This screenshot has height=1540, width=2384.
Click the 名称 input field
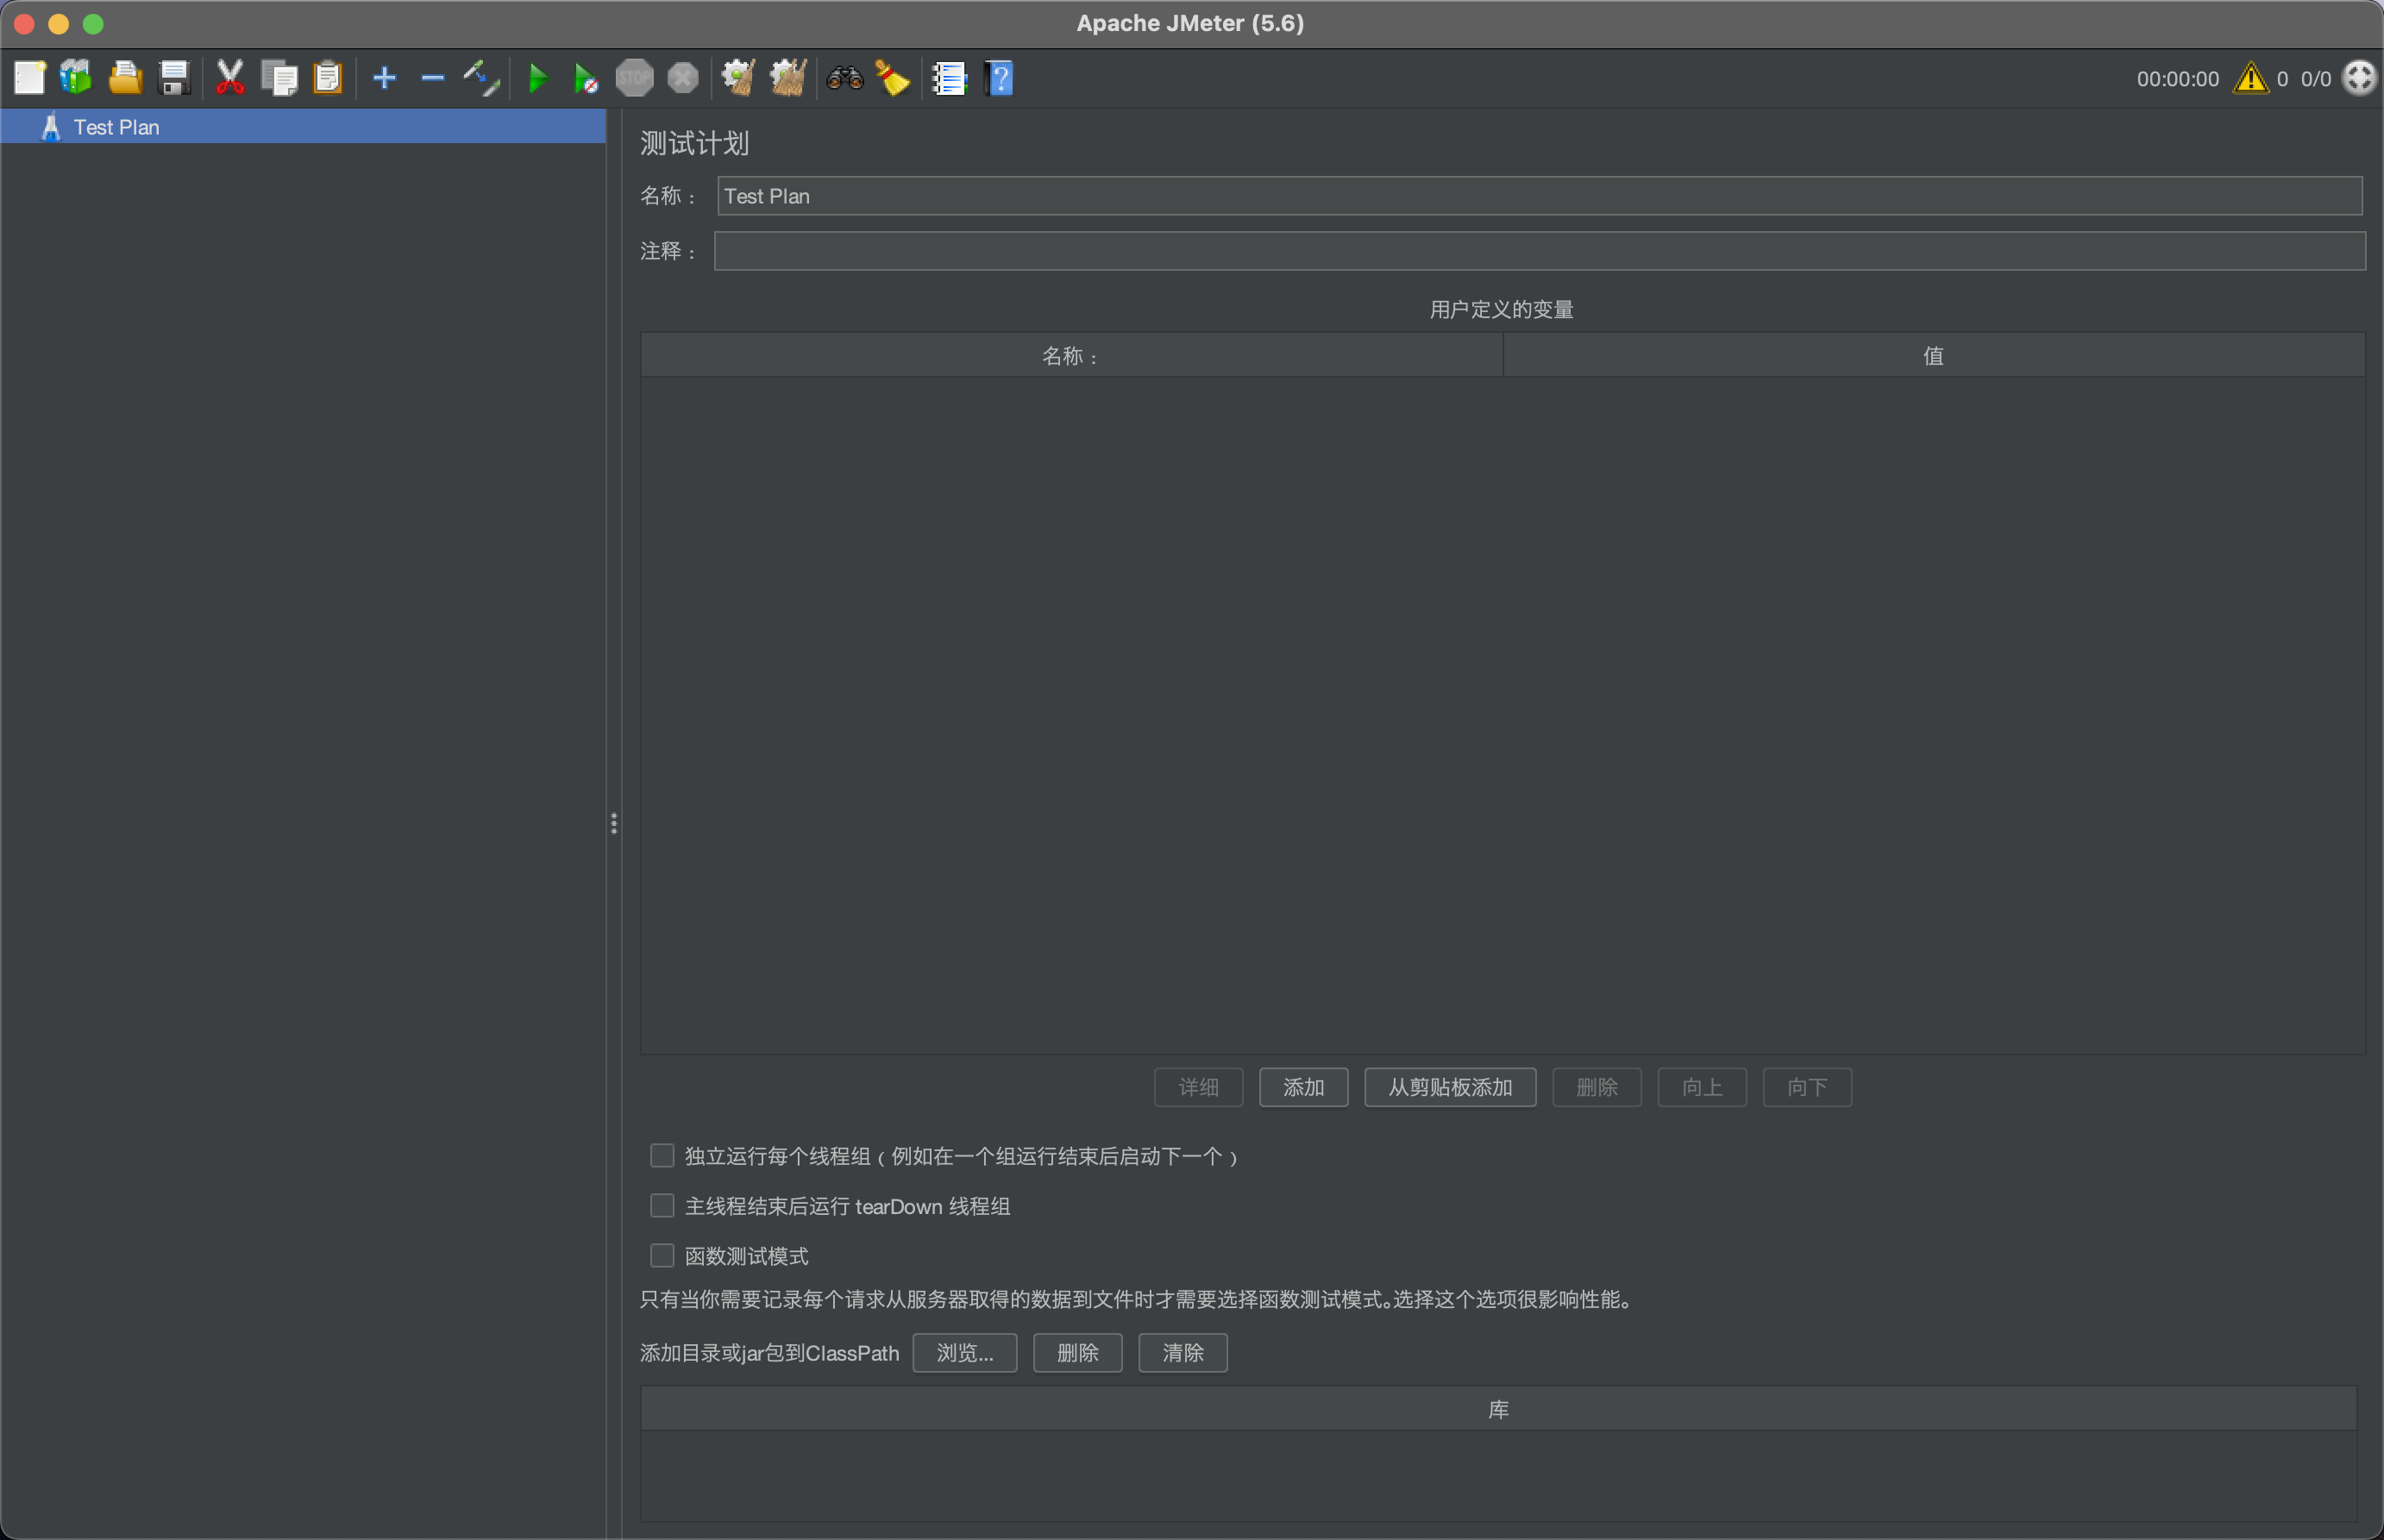pos(1540,196)
